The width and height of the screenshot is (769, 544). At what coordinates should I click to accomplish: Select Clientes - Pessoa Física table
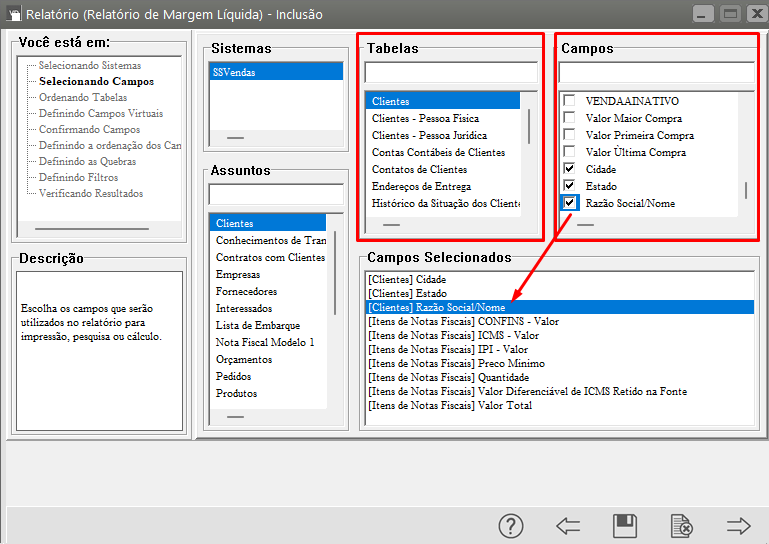tap(425, 118)
